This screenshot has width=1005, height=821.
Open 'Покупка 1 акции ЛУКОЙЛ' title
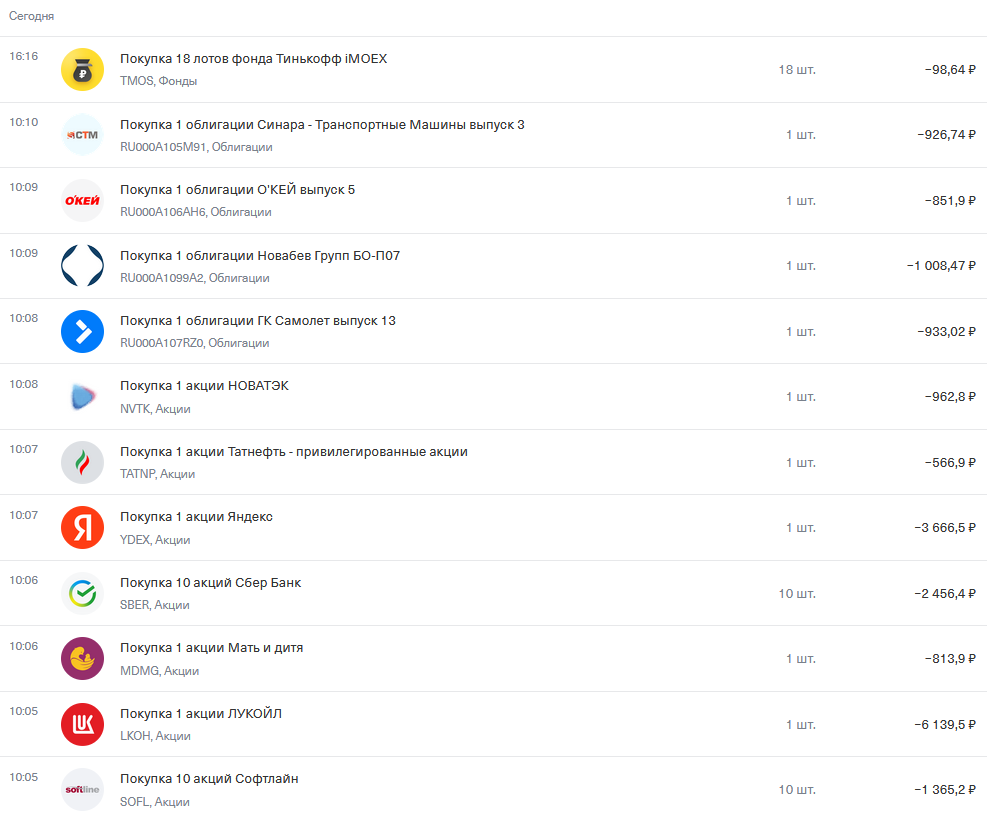[201, 714]
